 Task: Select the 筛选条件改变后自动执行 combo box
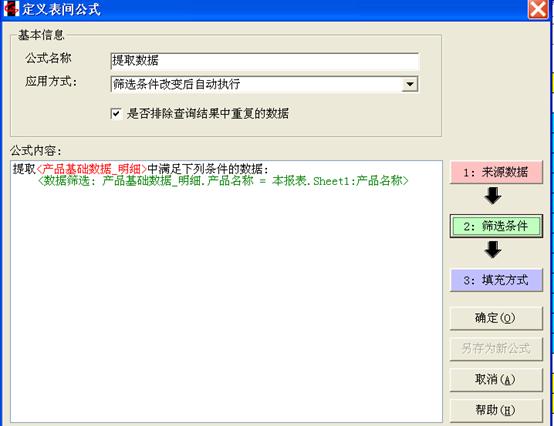pos(265,84)
